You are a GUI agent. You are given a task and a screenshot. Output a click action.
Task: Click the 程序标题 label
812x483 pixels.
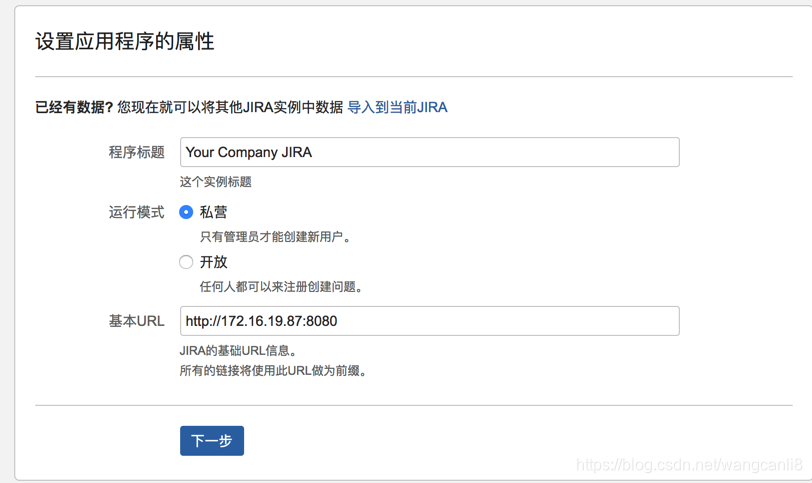(137, 152)
